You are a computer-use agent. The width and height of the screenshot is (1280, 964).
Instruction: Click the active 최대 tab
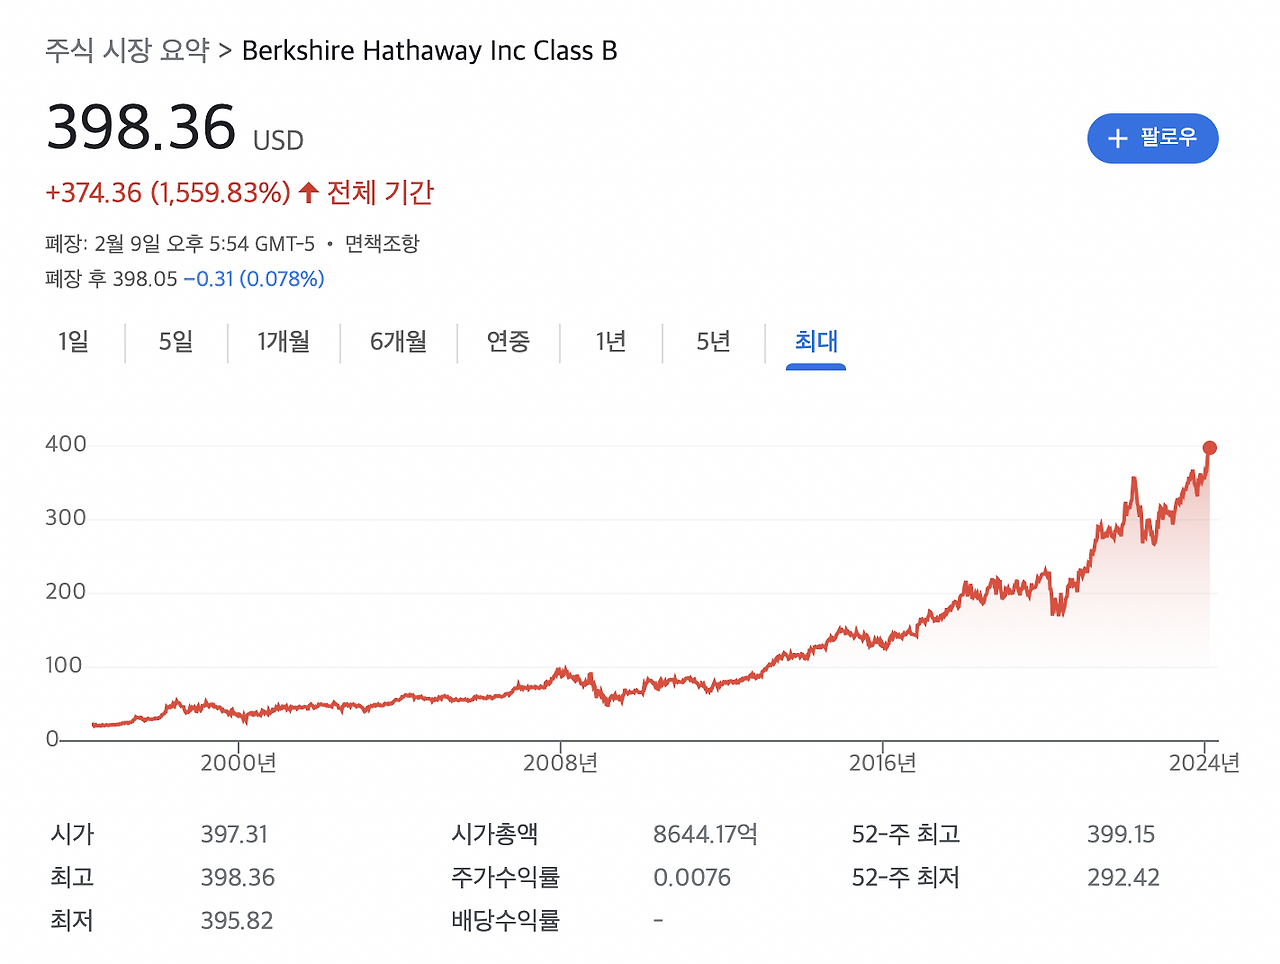pyautogui.click(x=815, y=342)
